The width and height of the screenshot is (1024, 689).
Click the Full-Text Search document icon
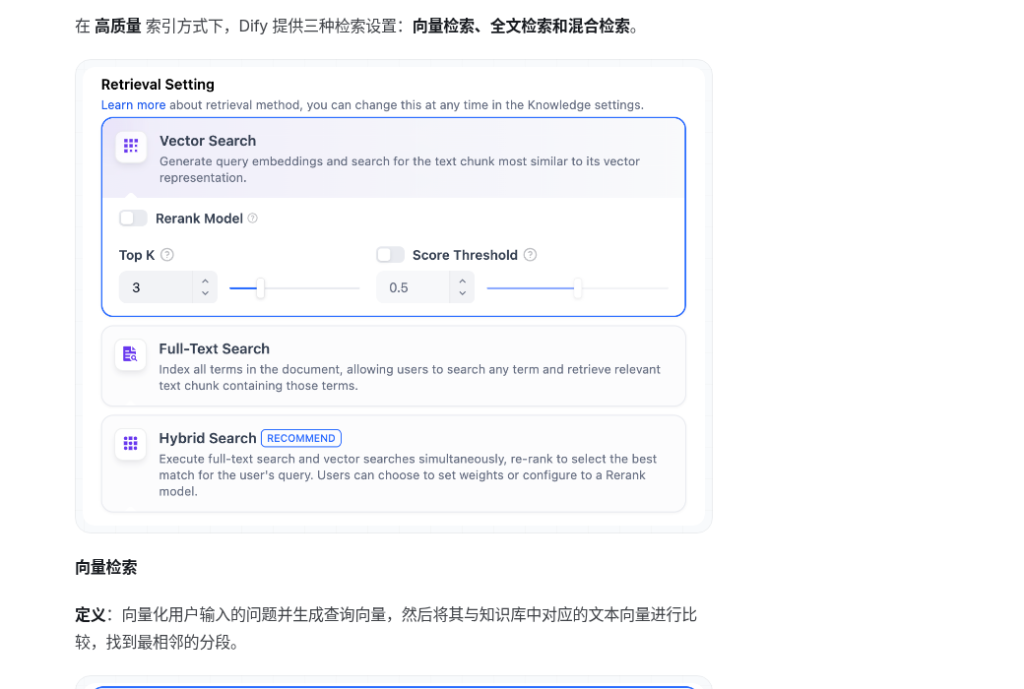[131, 354]
